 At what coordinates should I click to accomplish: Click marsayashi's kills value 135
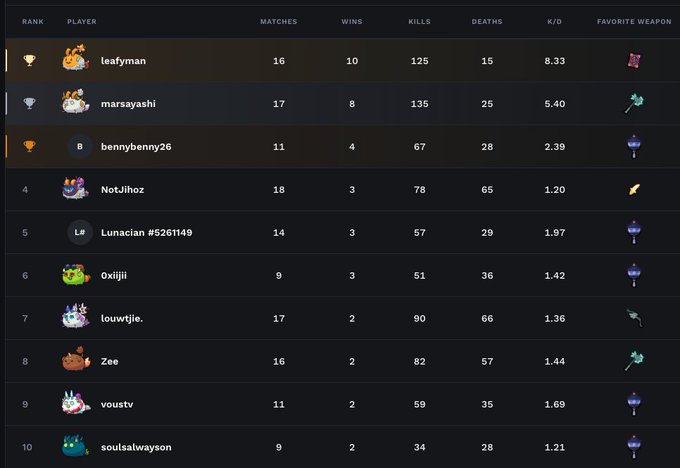click(x=419, y=104)
